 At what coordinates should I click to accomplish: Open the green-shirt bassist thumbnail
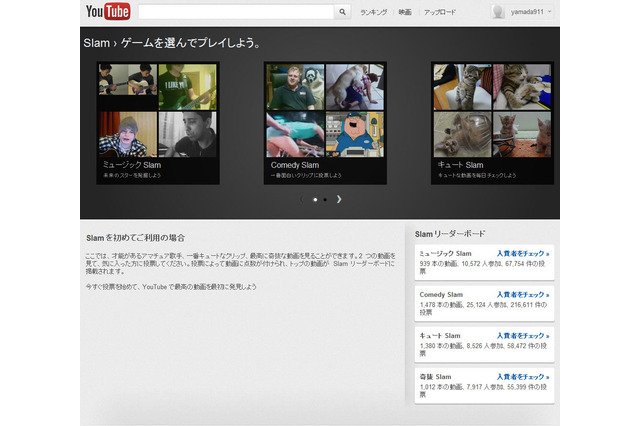(x=187, y=87)
